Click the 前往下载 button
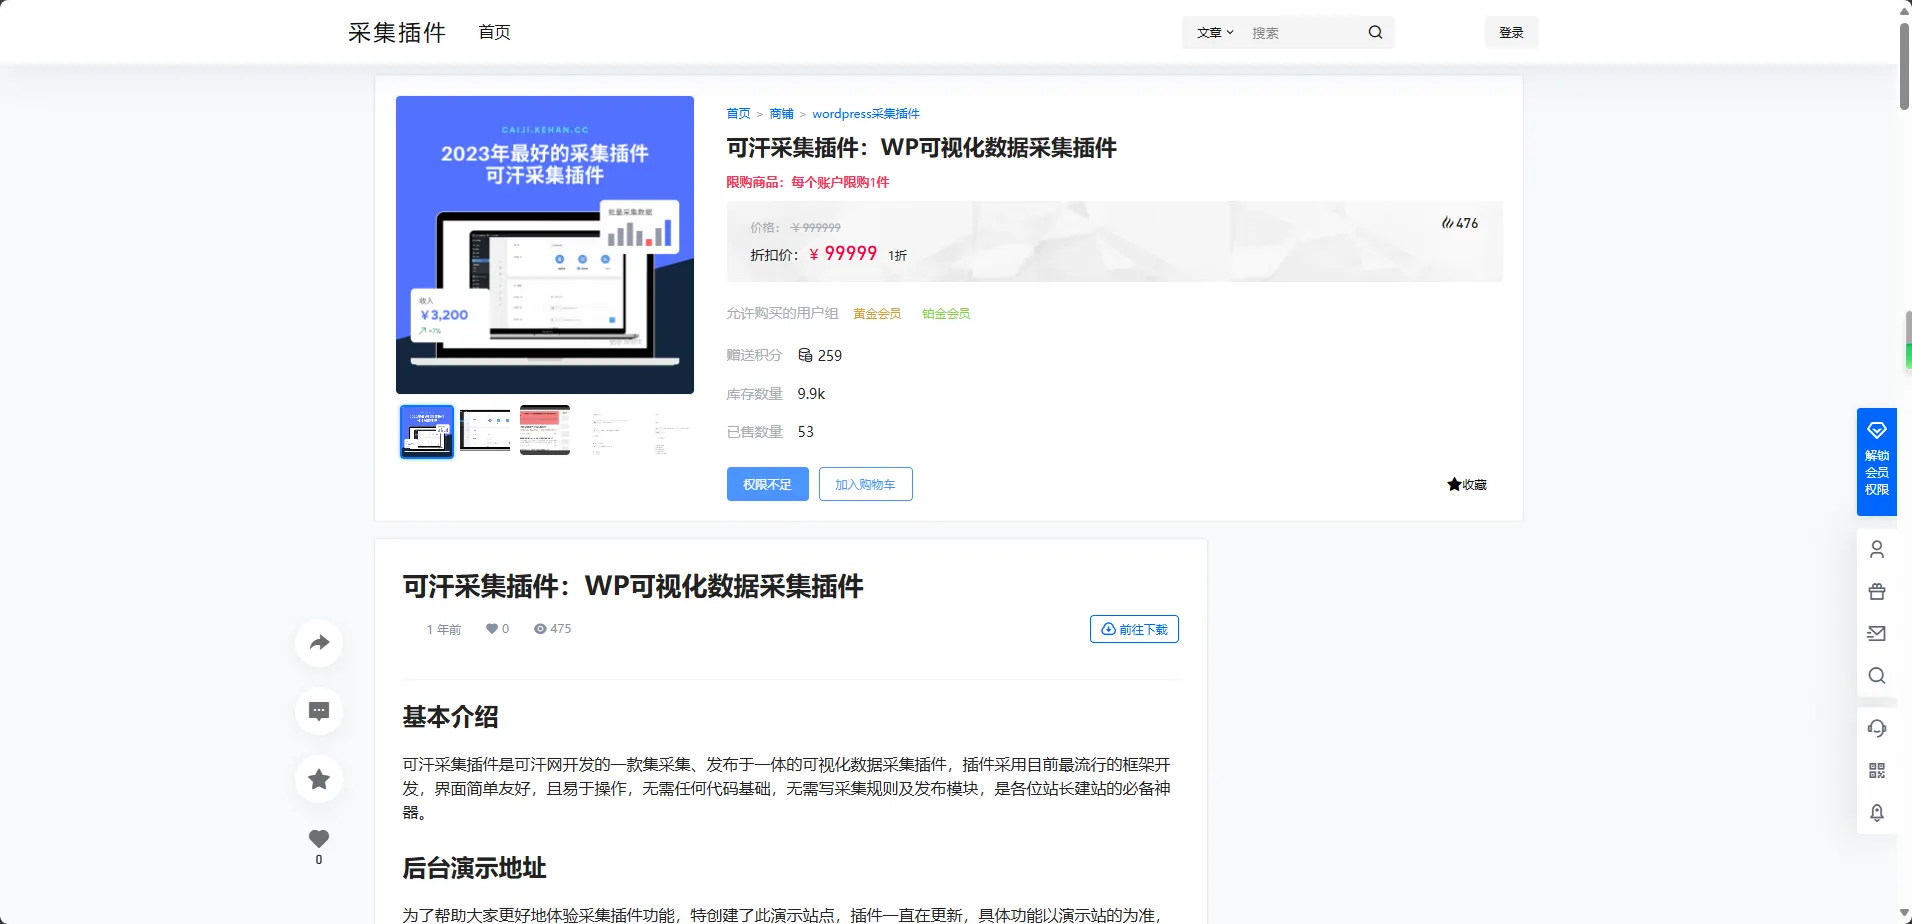This screenshot has width=1912, height=924. (1134, 629)
